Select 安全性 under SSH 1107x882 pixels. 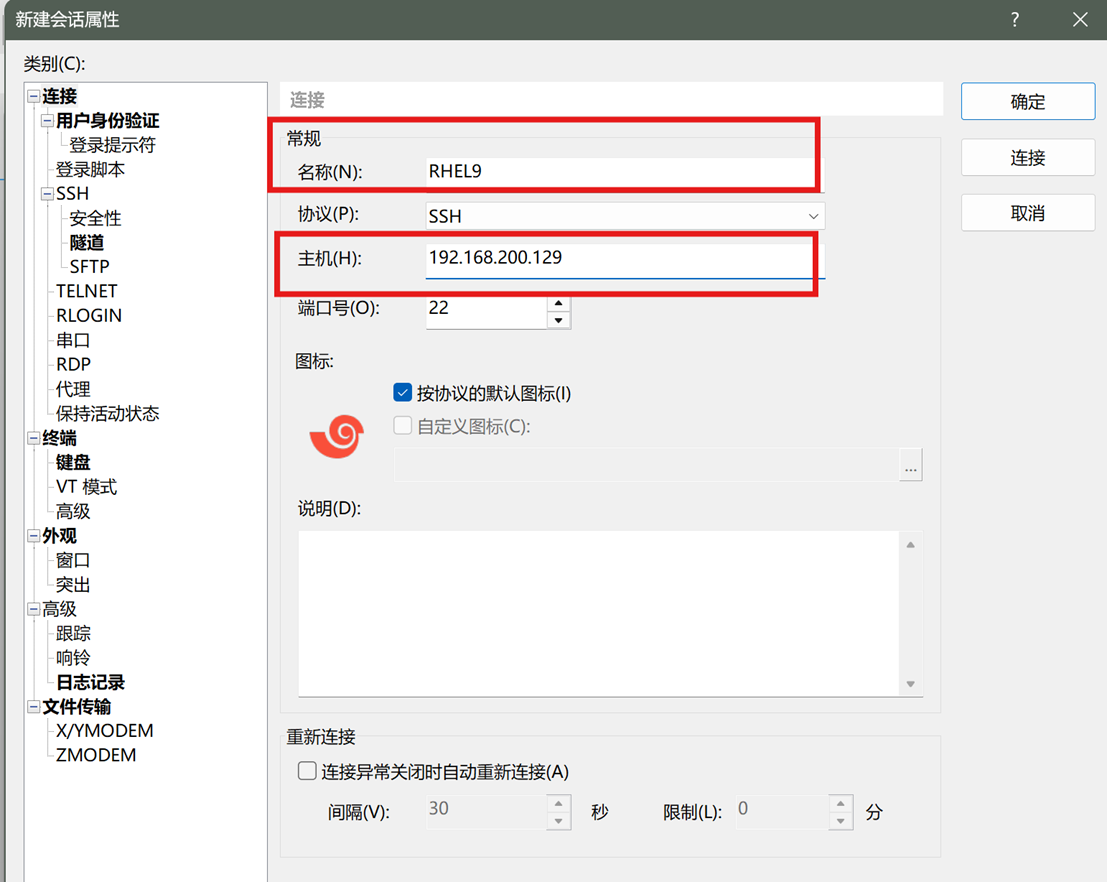click(95, 218)
